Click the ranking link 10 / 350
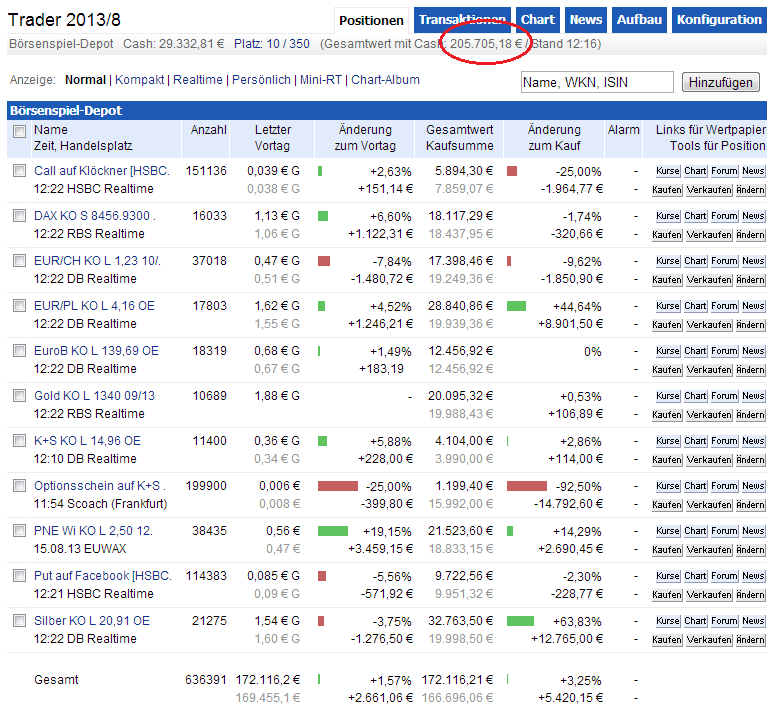Image resolution: width=778 pixels, height=714 pixels. point(287,45)
